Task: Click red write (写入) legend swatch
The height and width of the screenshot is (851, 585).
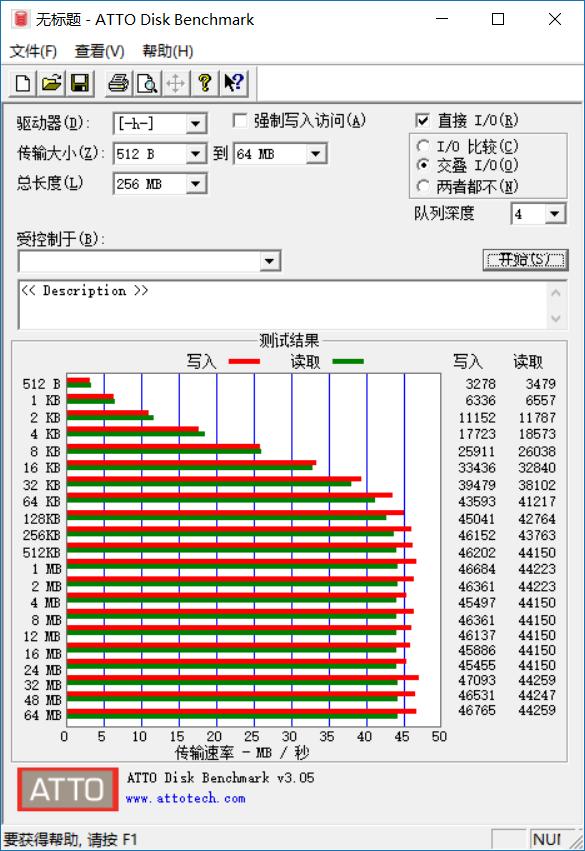Action: [x=244, y=361]
